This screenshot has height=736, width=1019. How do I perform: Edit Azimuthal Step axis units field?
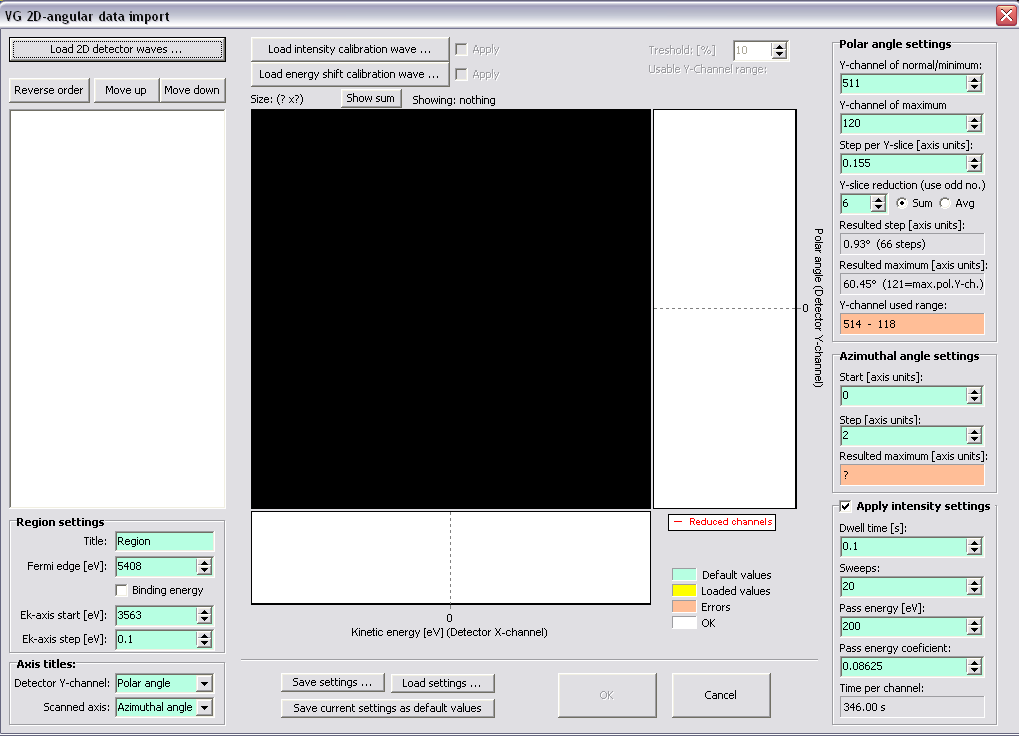coord(903,435)
